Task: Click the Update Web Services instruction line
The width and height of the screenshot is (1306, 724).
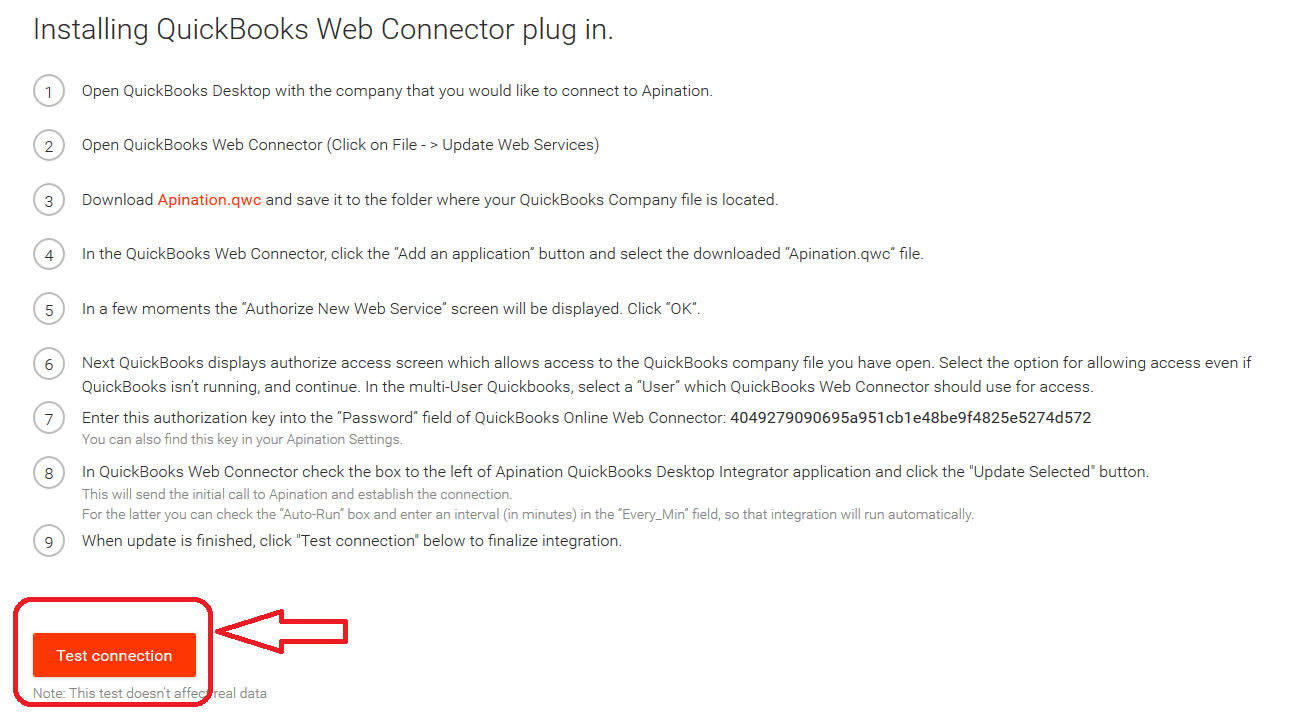Action: click(x=340, y=145)
